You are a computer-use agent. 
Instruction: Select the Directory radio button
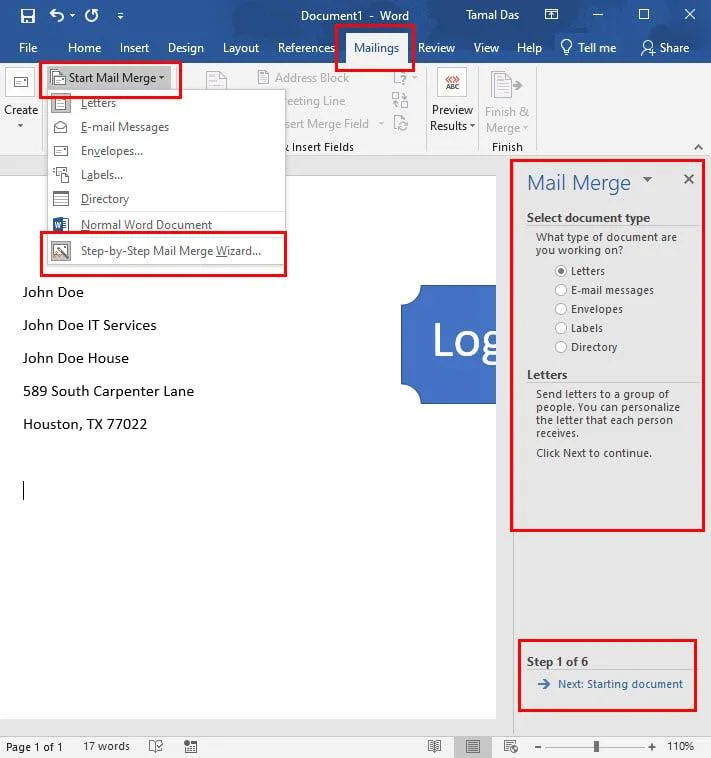coord(561,347)
